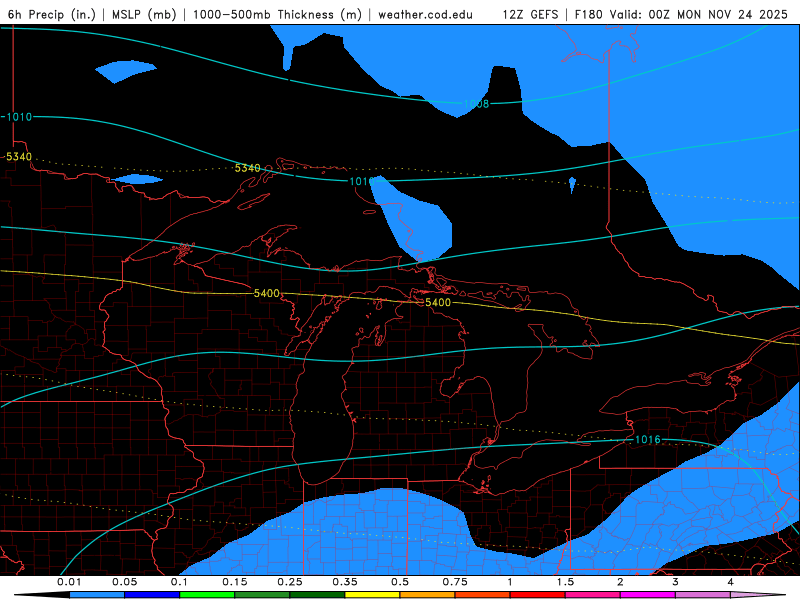Click the dark orange 0.75 colorbar segment
Viewport: 800px width, 600px height.
coord(483,595)
